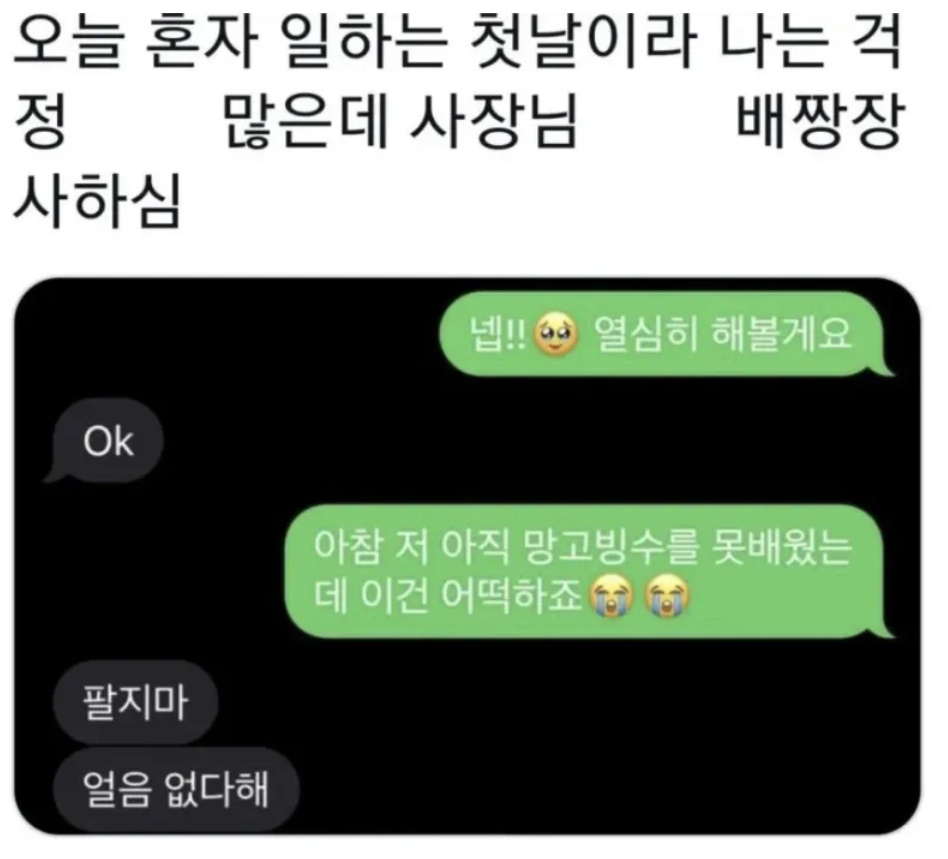Click the second crying emoji

click(x=667, y=596)
